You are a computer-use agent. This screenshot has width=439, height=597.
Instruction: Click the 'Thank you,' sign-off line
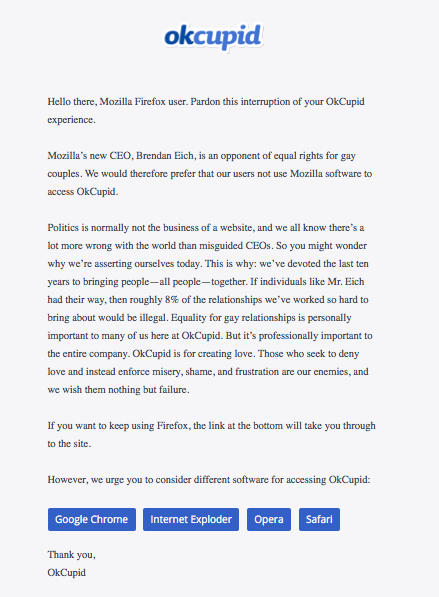point(71,555)
